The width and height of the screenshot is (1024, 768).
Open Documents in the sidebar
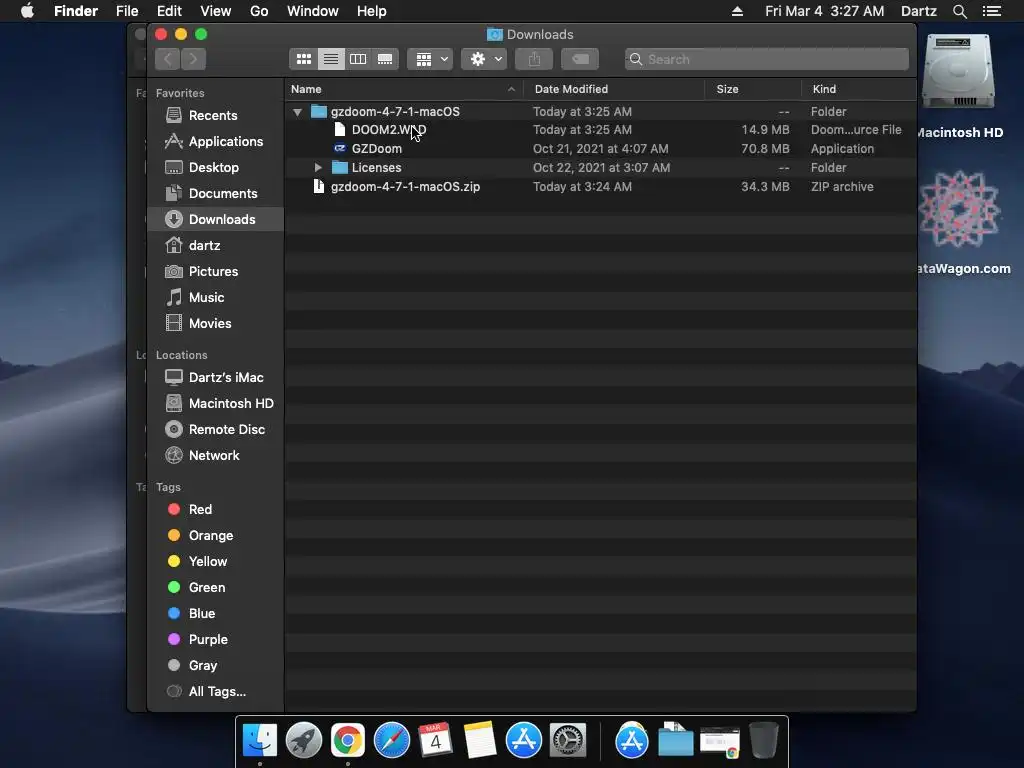point(216,194)
